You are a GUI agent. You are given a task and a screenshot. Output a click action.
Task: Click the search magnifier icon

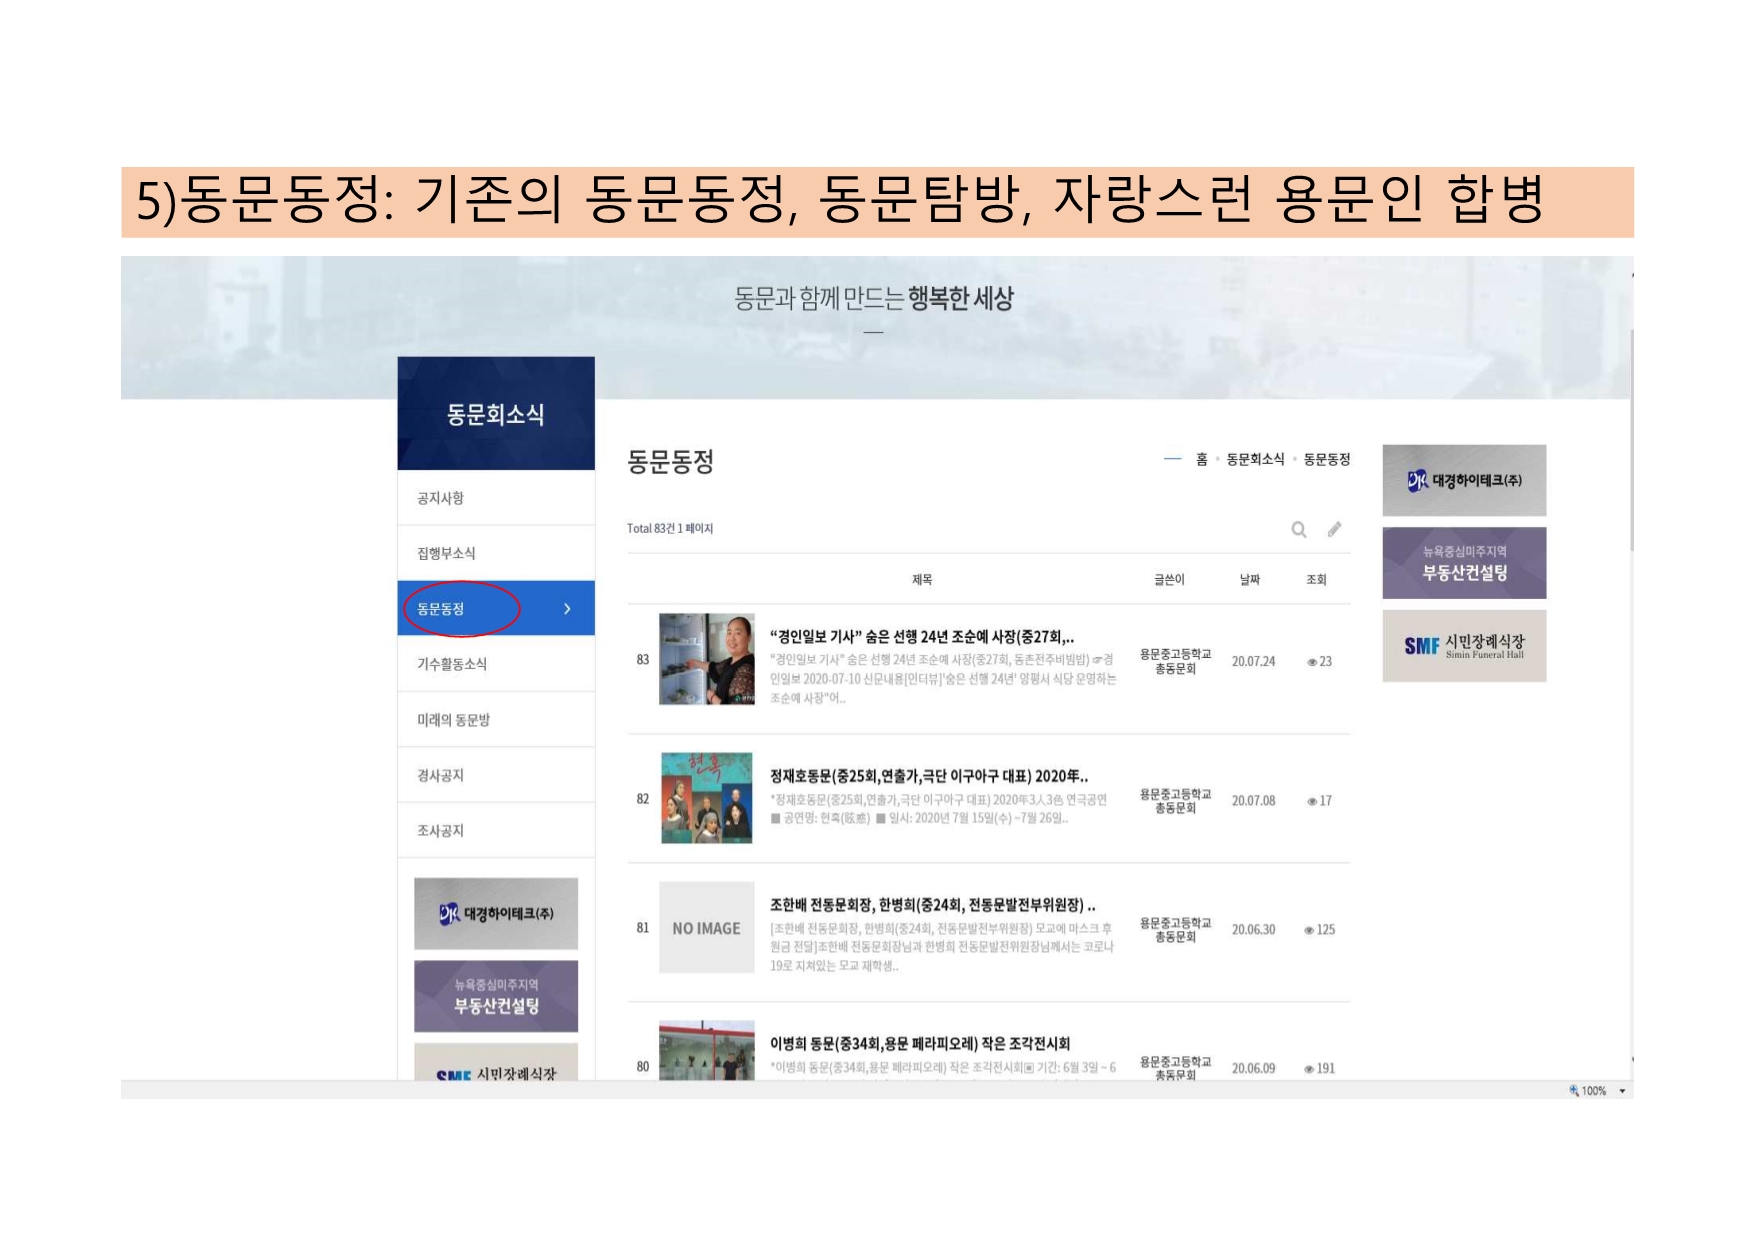tap(1298, 530)
